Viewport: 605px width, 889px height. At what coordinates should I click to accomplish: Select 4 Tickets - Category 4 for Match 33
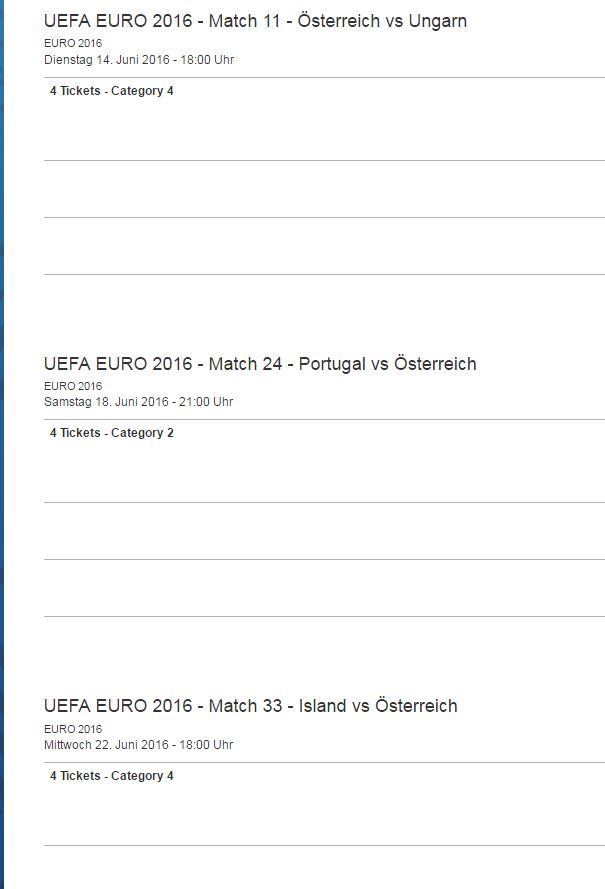tap(112, 776)
